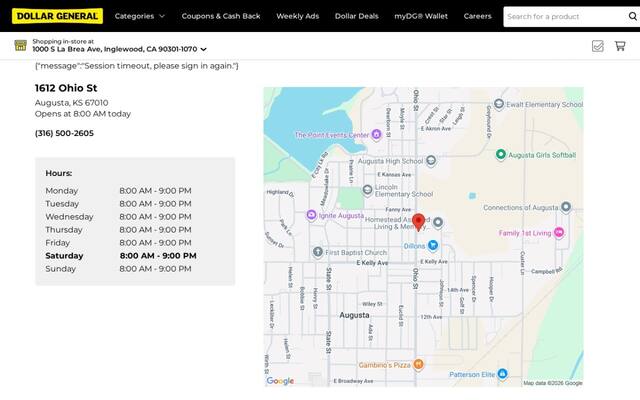Screen dimensions: 640x400
Task: Click 'Opens at 8:00 AM today' text
Action: tap(83, 114)
